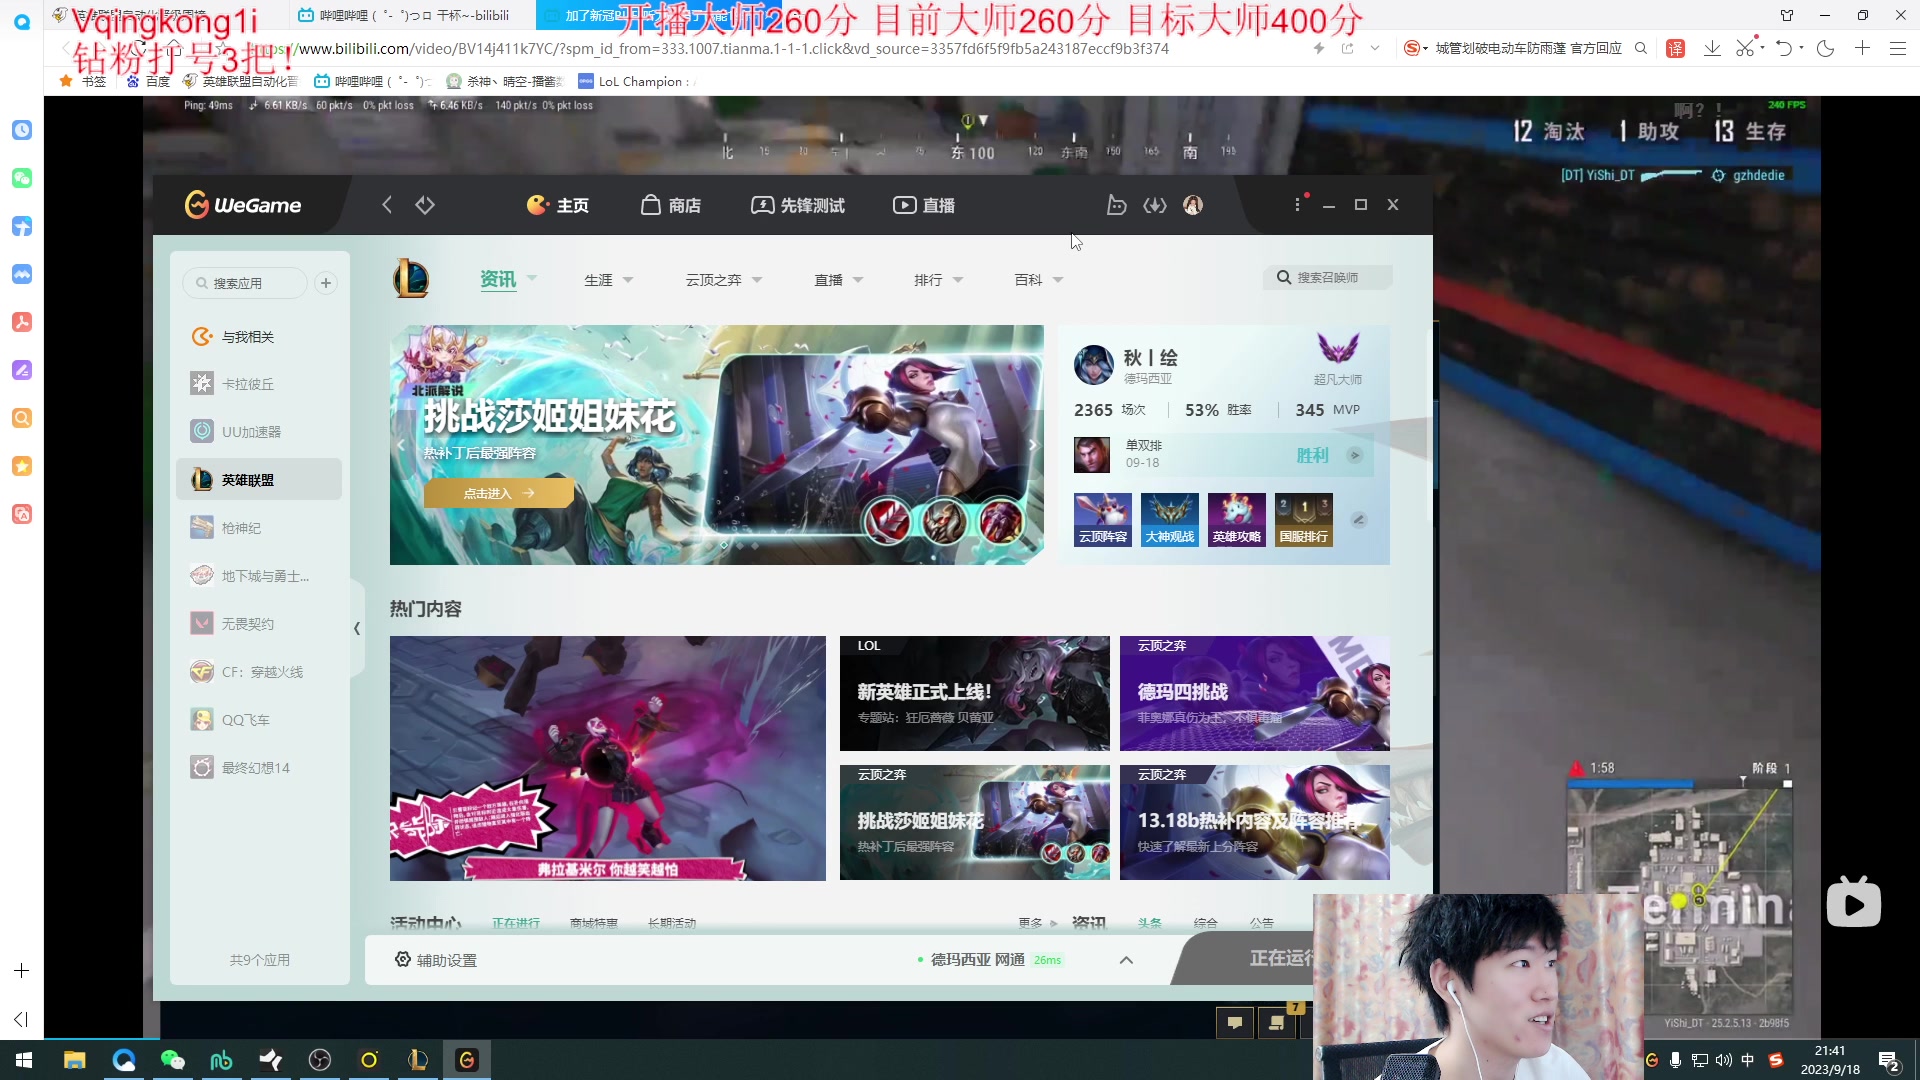
Task: Open the 大神观战 shortcut
Action: pos(1170,520)
